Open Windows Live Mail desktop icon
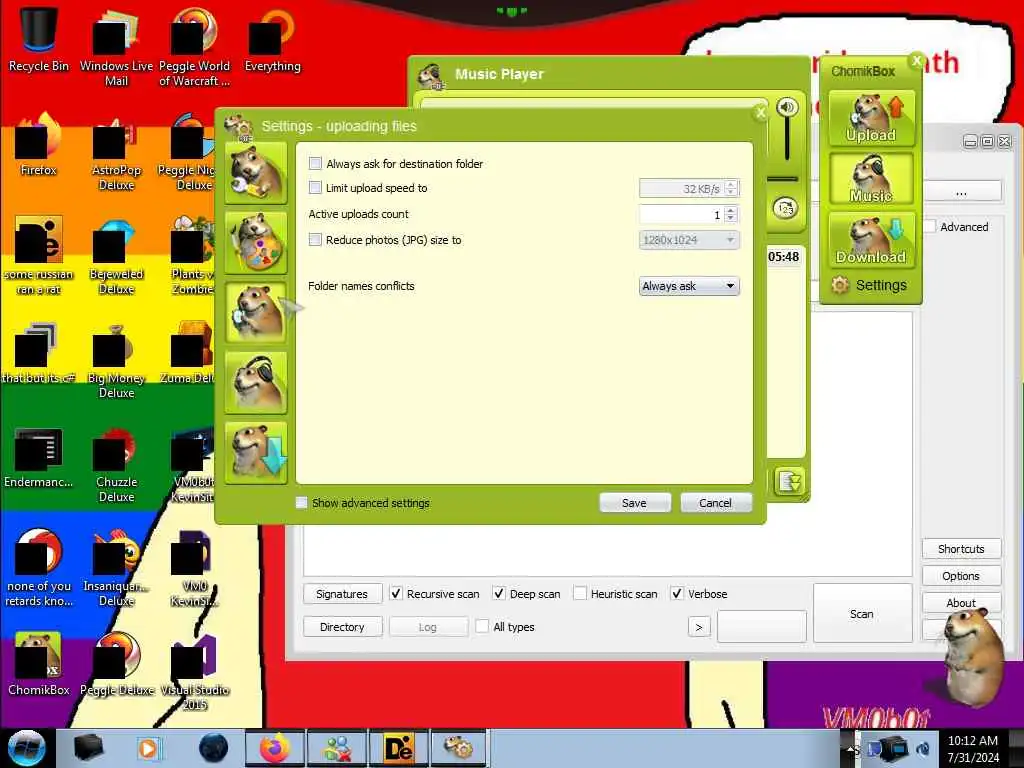 click(116, 47)
